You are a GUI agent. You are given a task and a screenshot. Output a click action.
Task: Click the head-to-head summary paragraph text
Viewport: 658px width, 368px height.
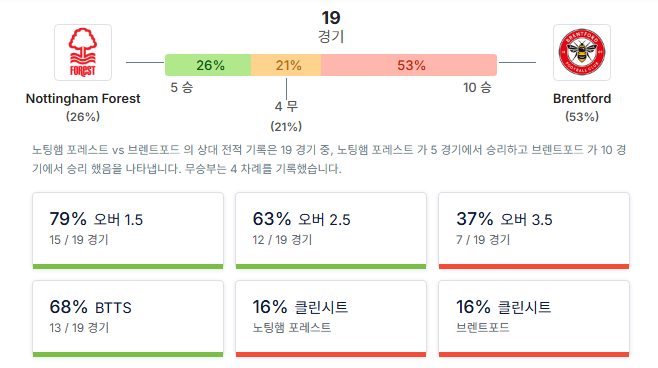point(329,159)
